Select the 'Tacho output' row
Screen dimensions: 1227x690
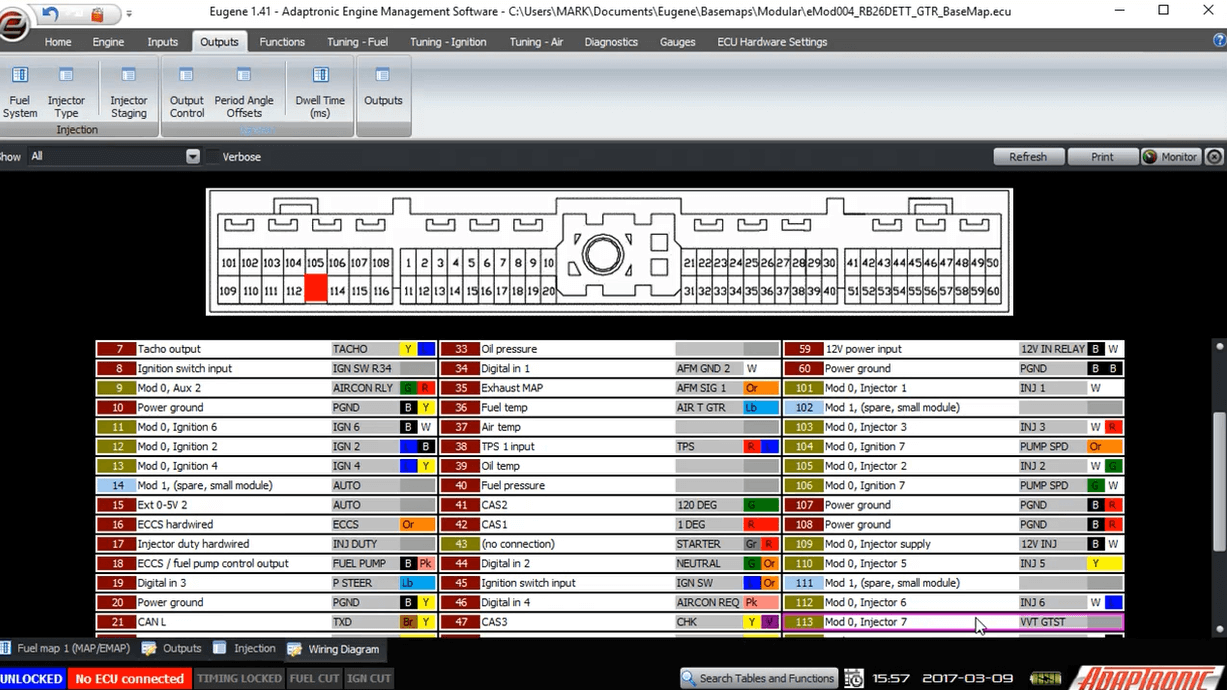point(266,349)
